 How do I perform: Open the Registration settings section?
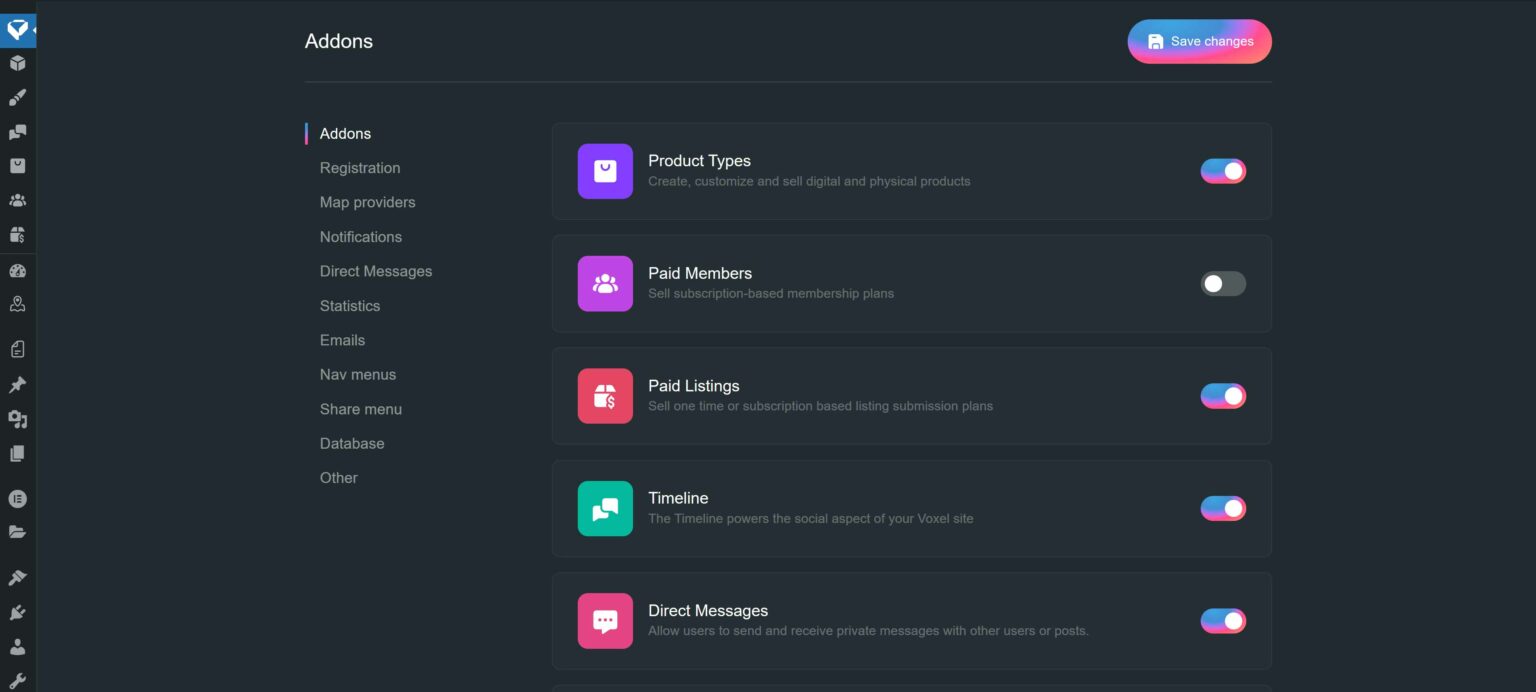pos(360,167)
